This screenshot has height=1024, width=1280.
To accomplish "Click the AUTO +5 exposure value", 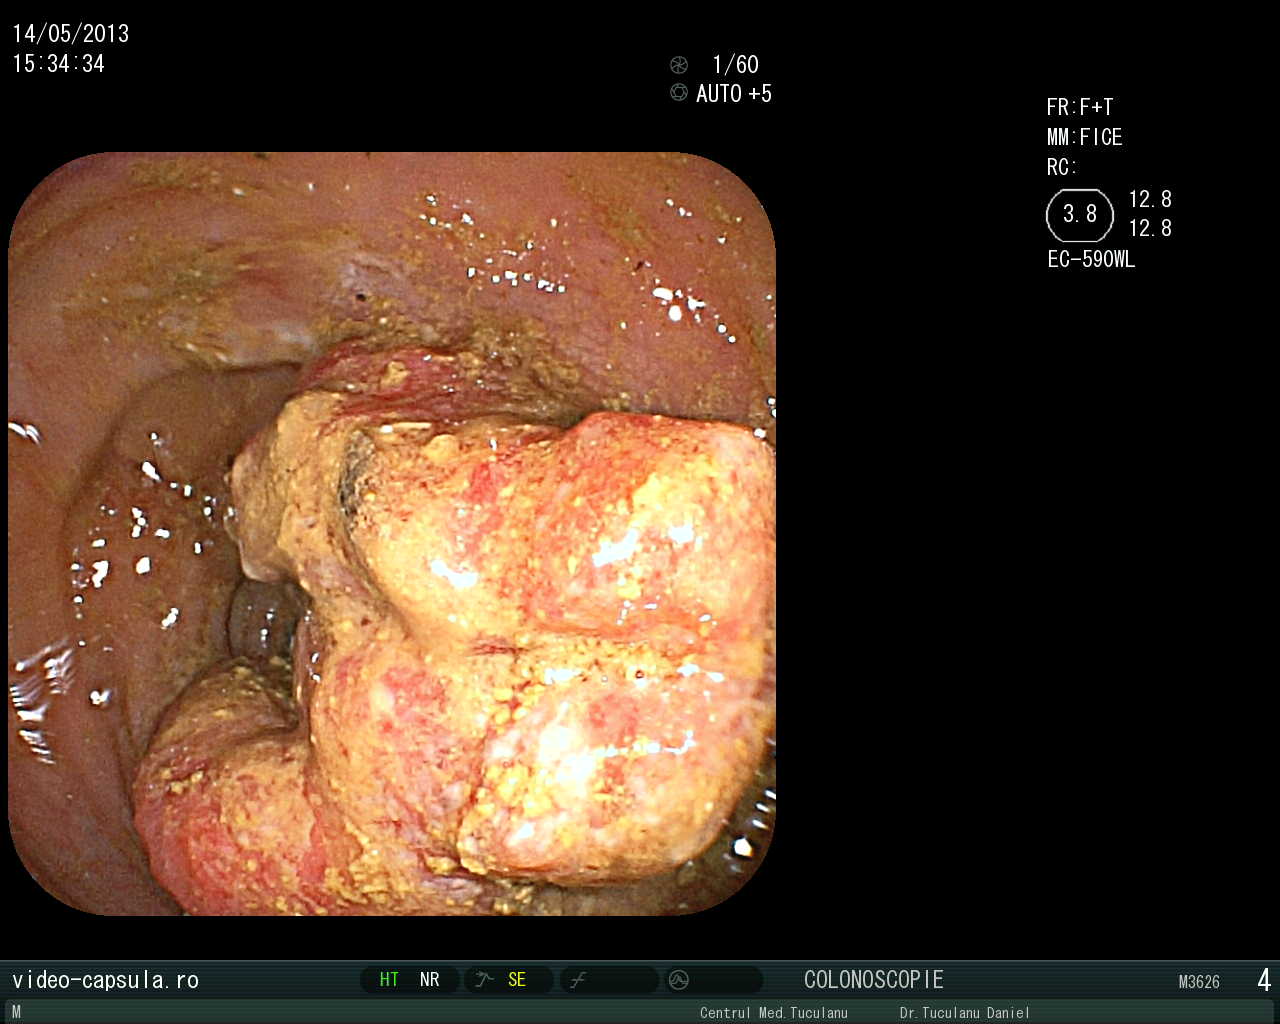I will pos(733,94).
